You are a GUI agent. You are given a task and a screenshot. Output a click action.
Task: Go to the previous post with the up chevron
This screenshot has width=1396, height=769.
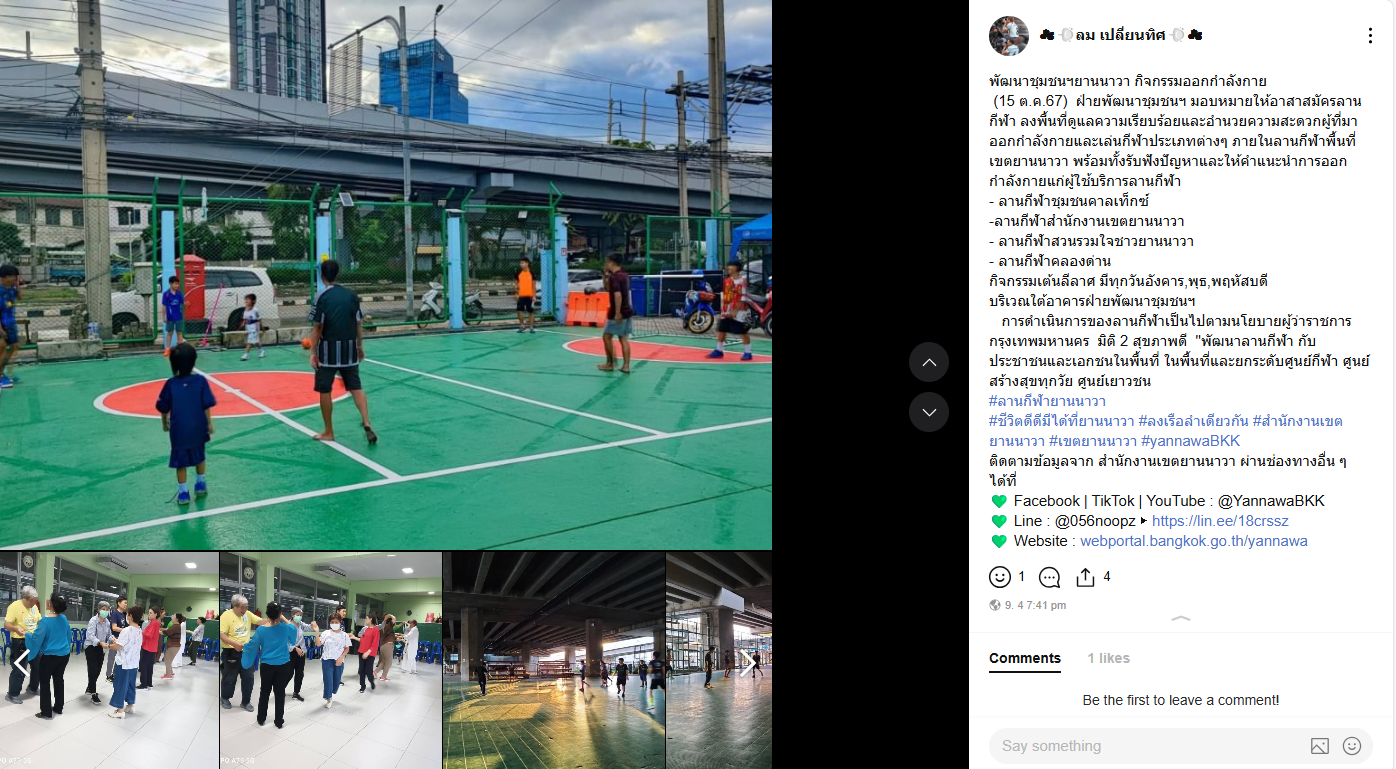(x=929, y=362)
